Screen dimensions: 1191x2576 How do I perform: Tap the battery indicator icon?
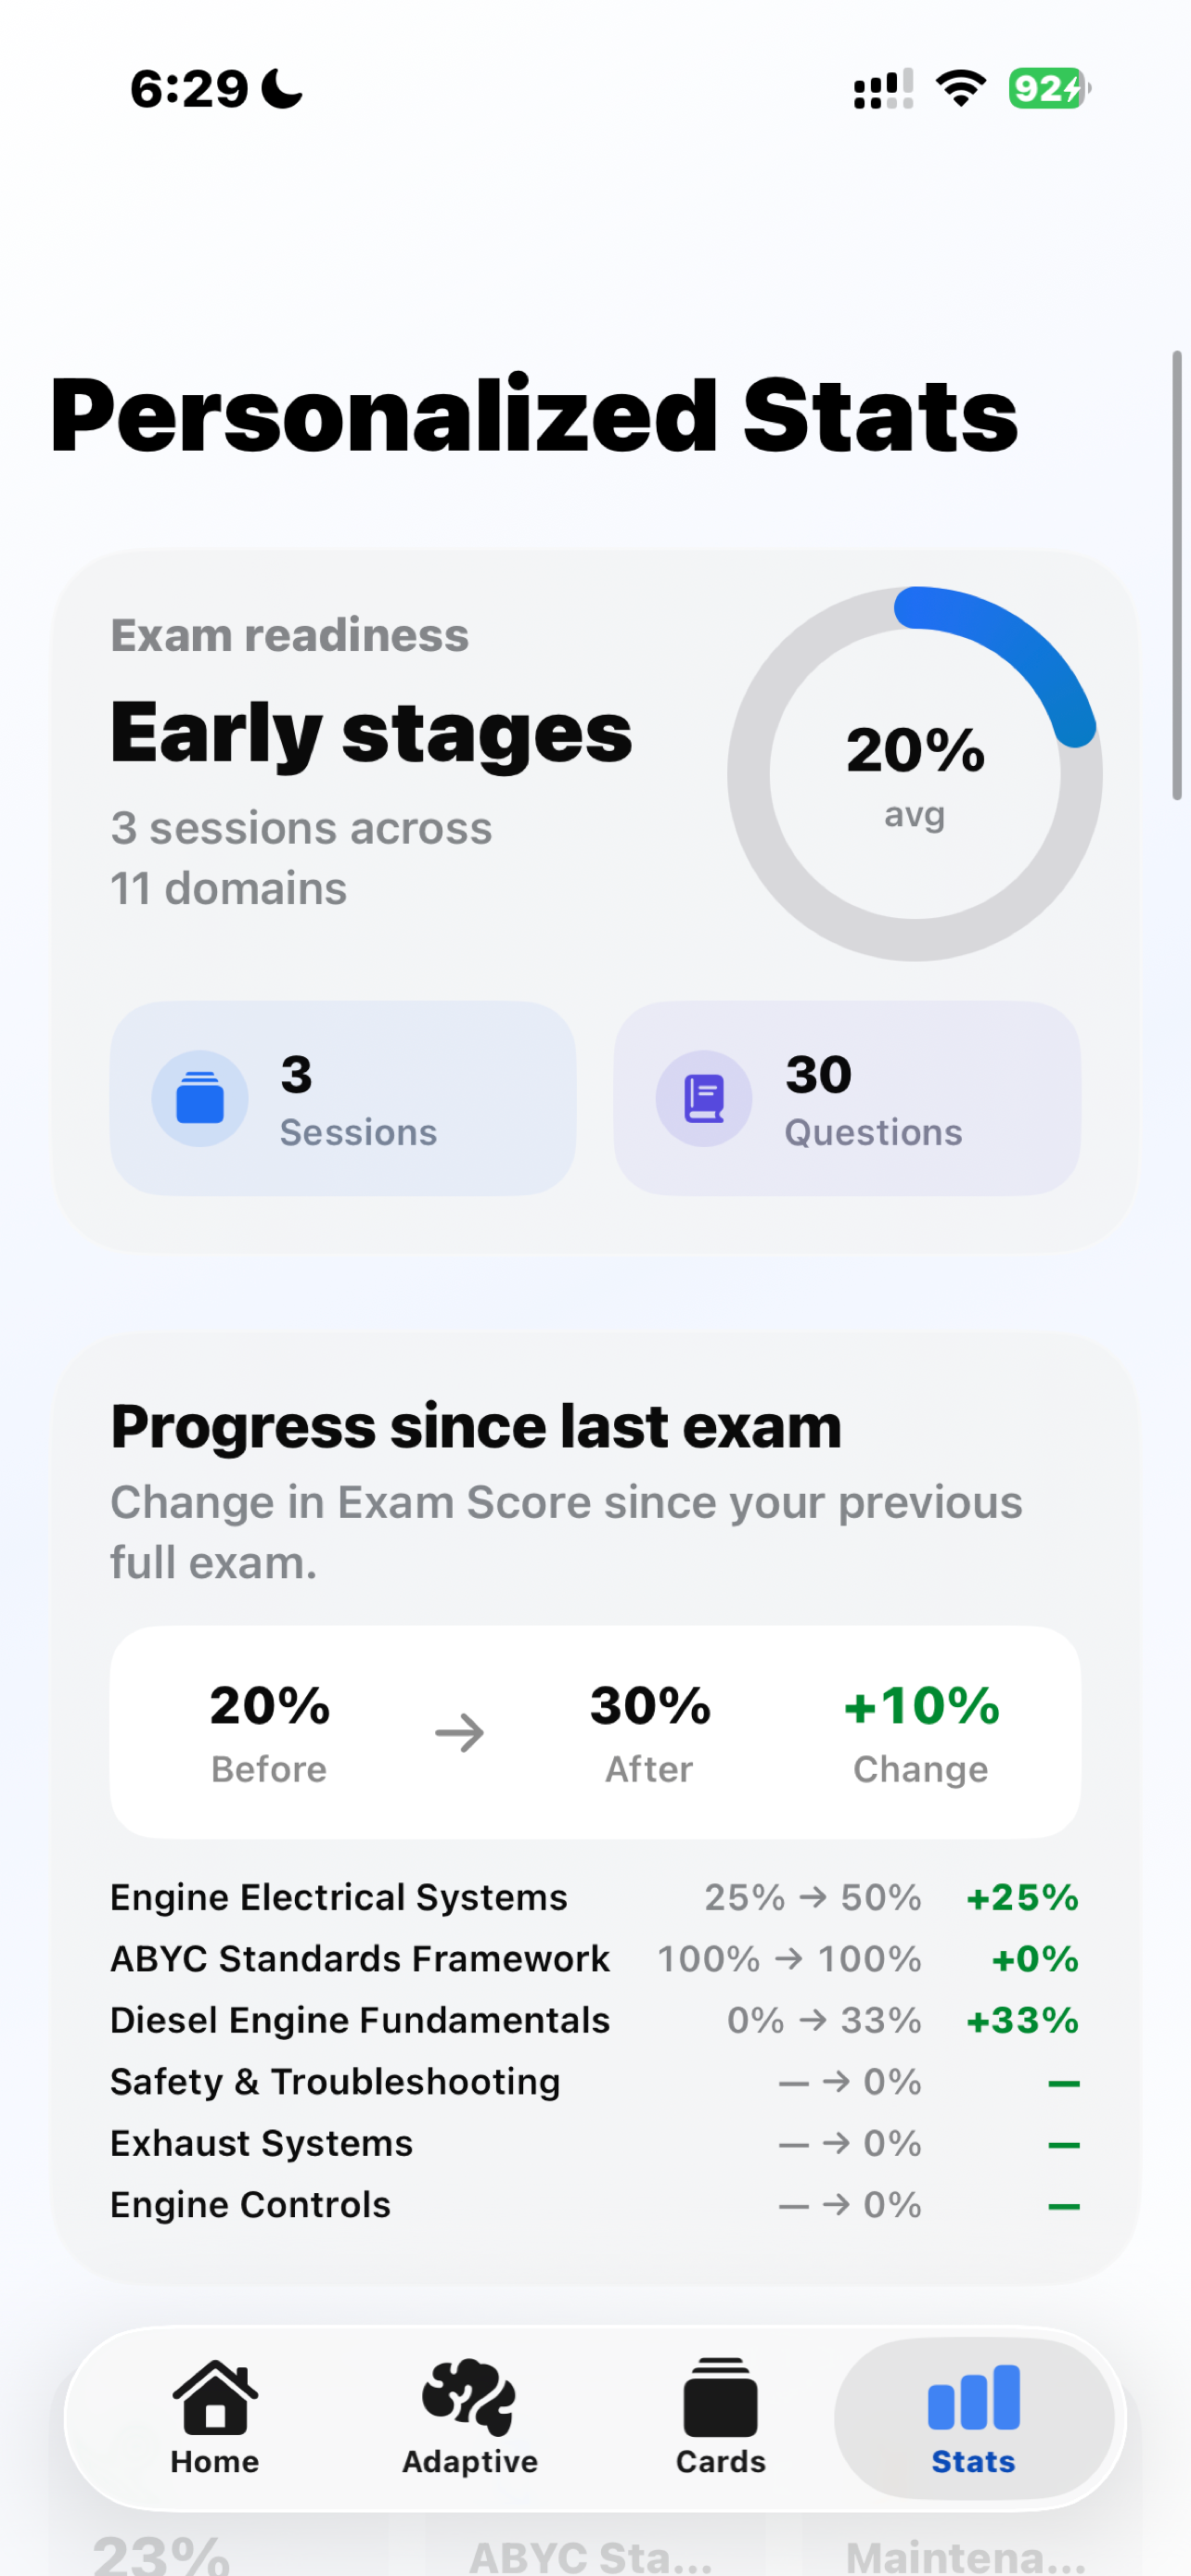(1049, 88)
